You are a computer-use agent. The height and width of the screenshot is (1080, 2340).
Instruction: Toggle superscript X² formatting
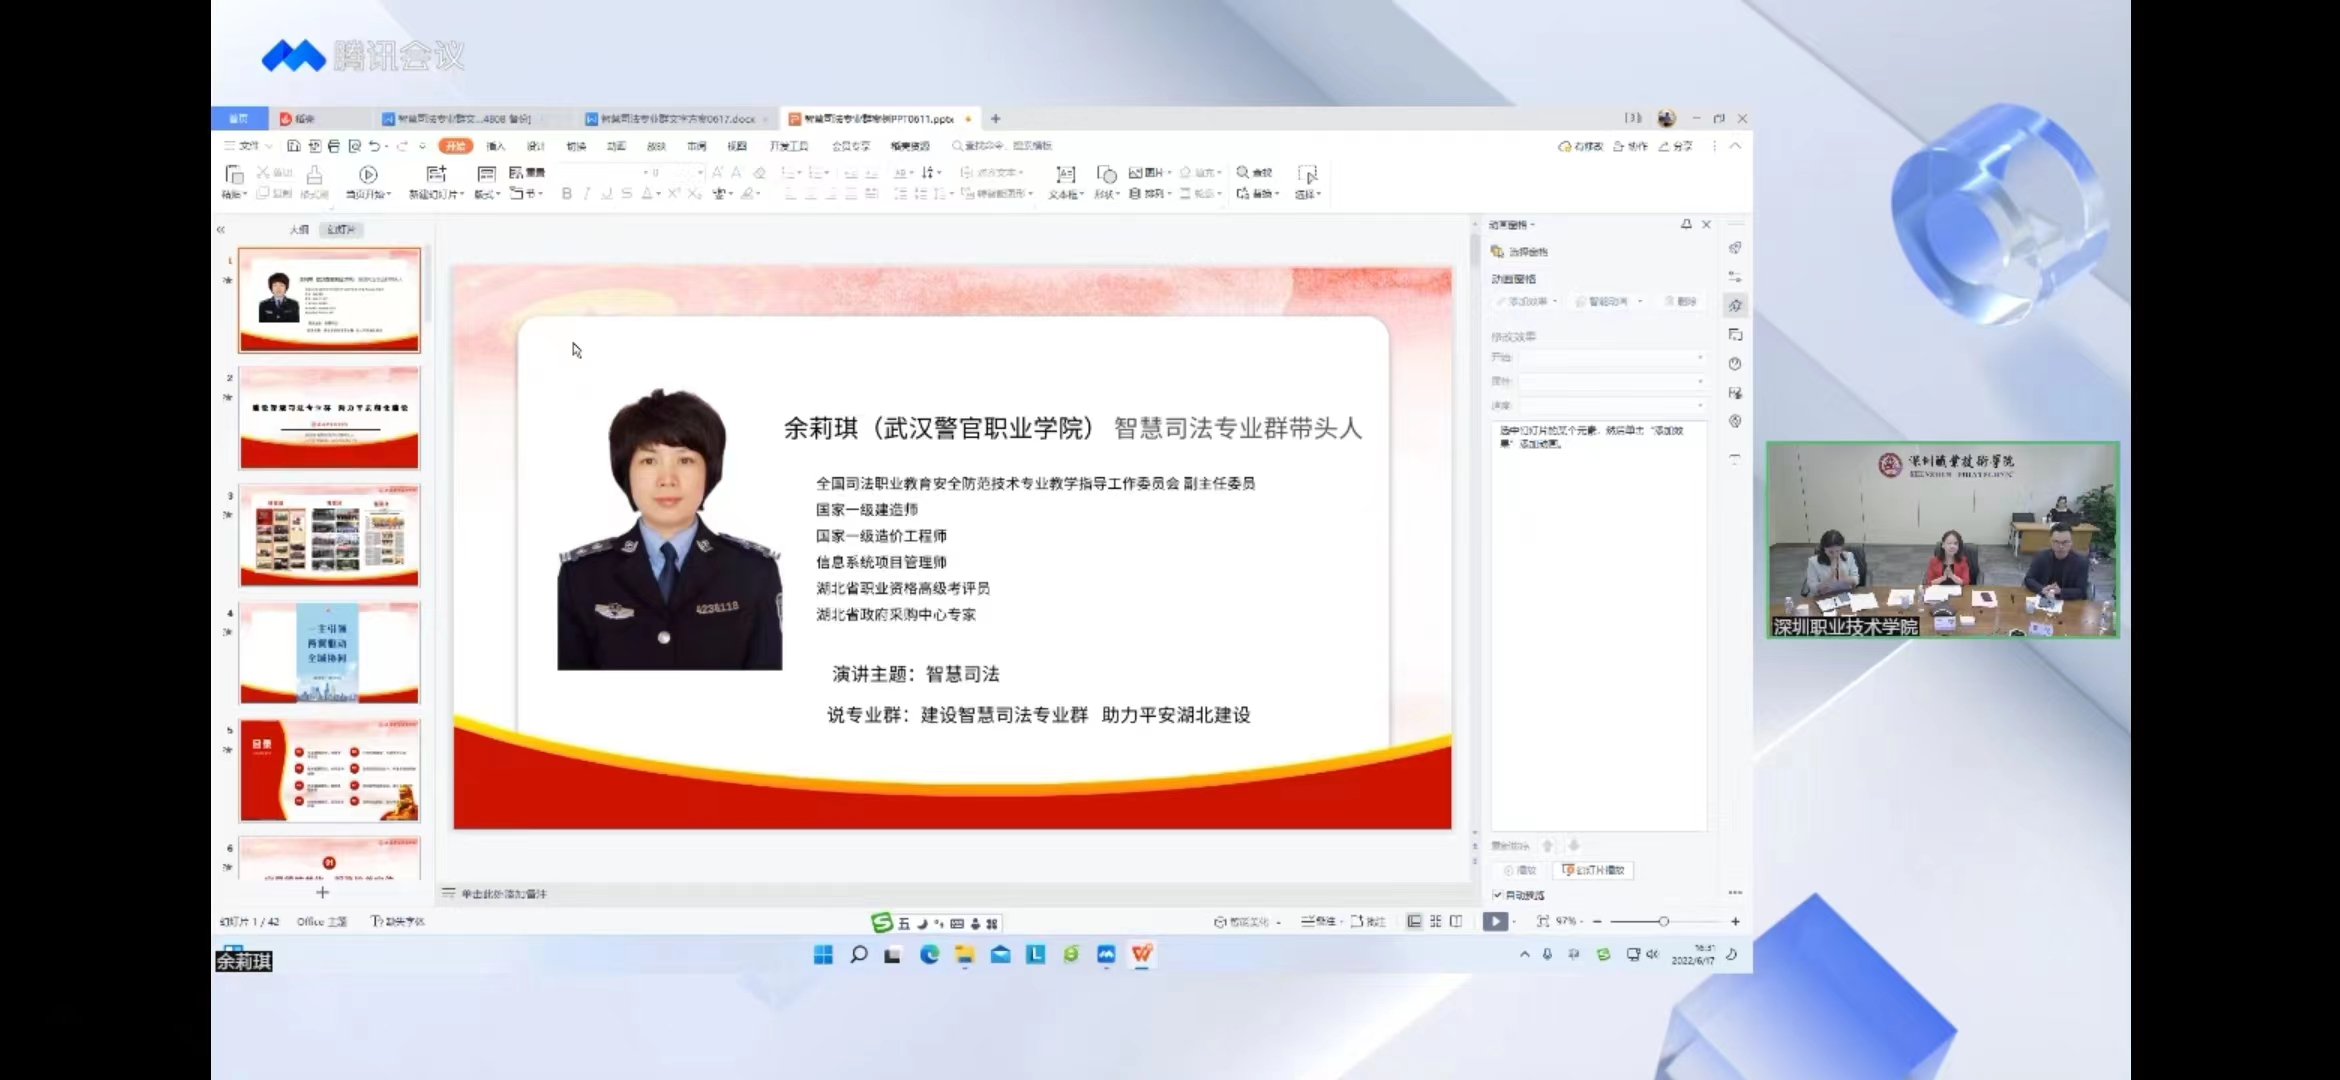click(674, 194)
